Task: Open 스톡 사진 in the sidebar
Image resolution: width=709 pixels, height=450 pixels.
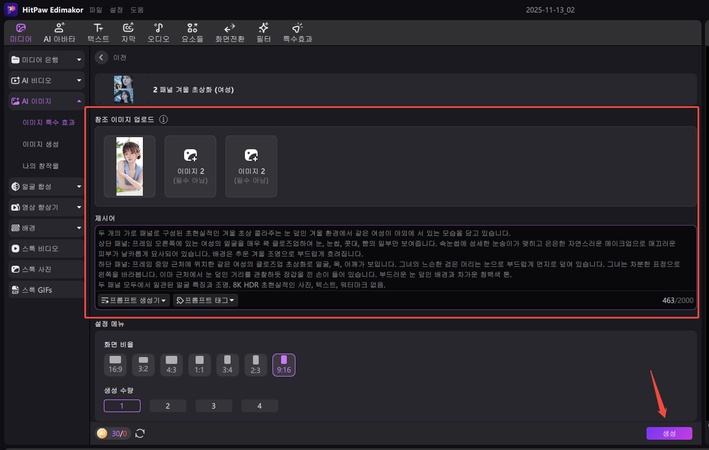Action: 47,270
